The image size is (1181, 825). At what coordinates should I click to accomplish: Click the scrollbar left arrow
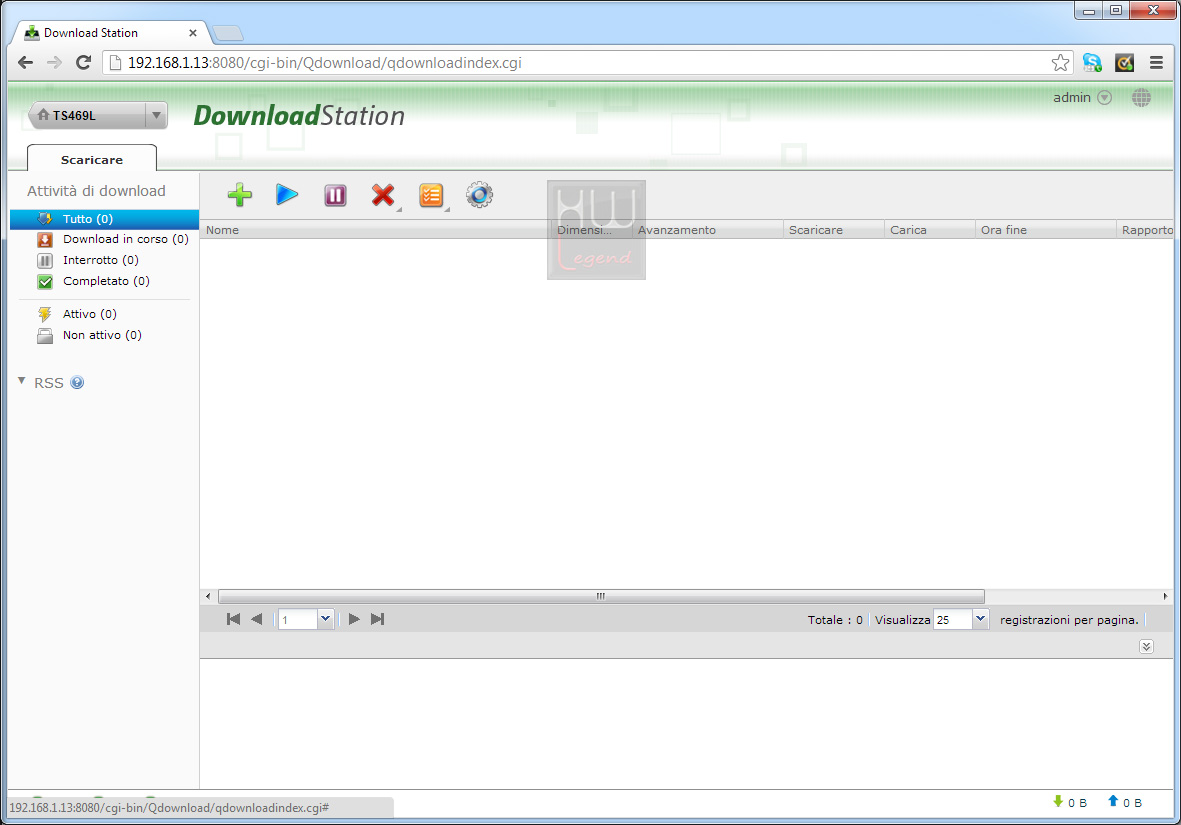pos(208,596)
